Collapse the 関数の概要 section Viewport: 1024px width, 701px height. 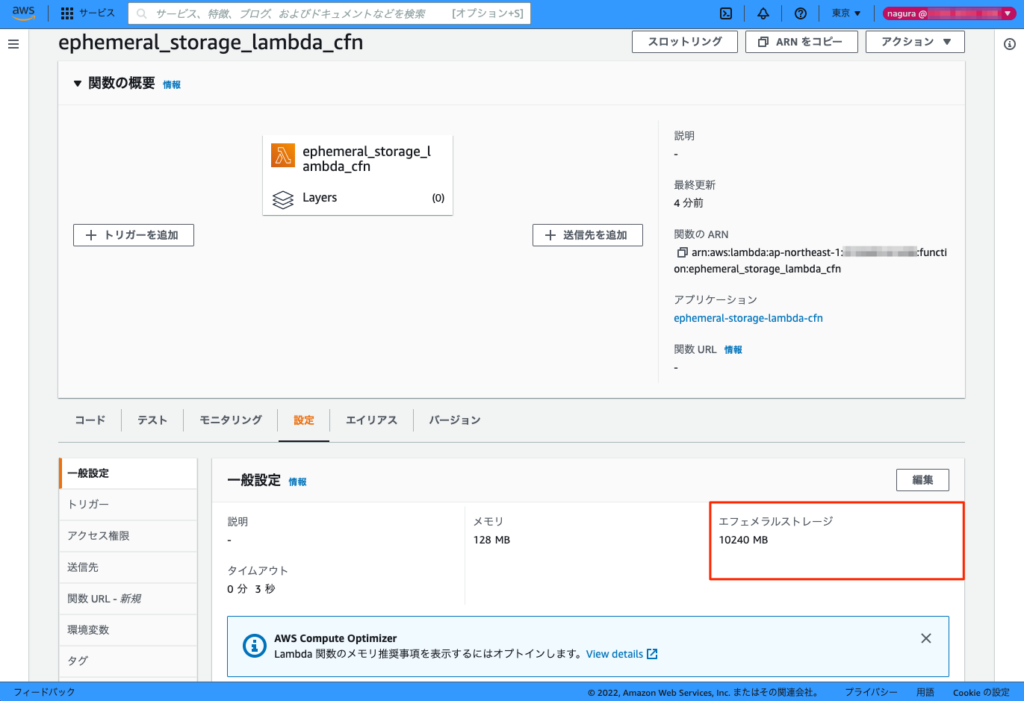77,84
